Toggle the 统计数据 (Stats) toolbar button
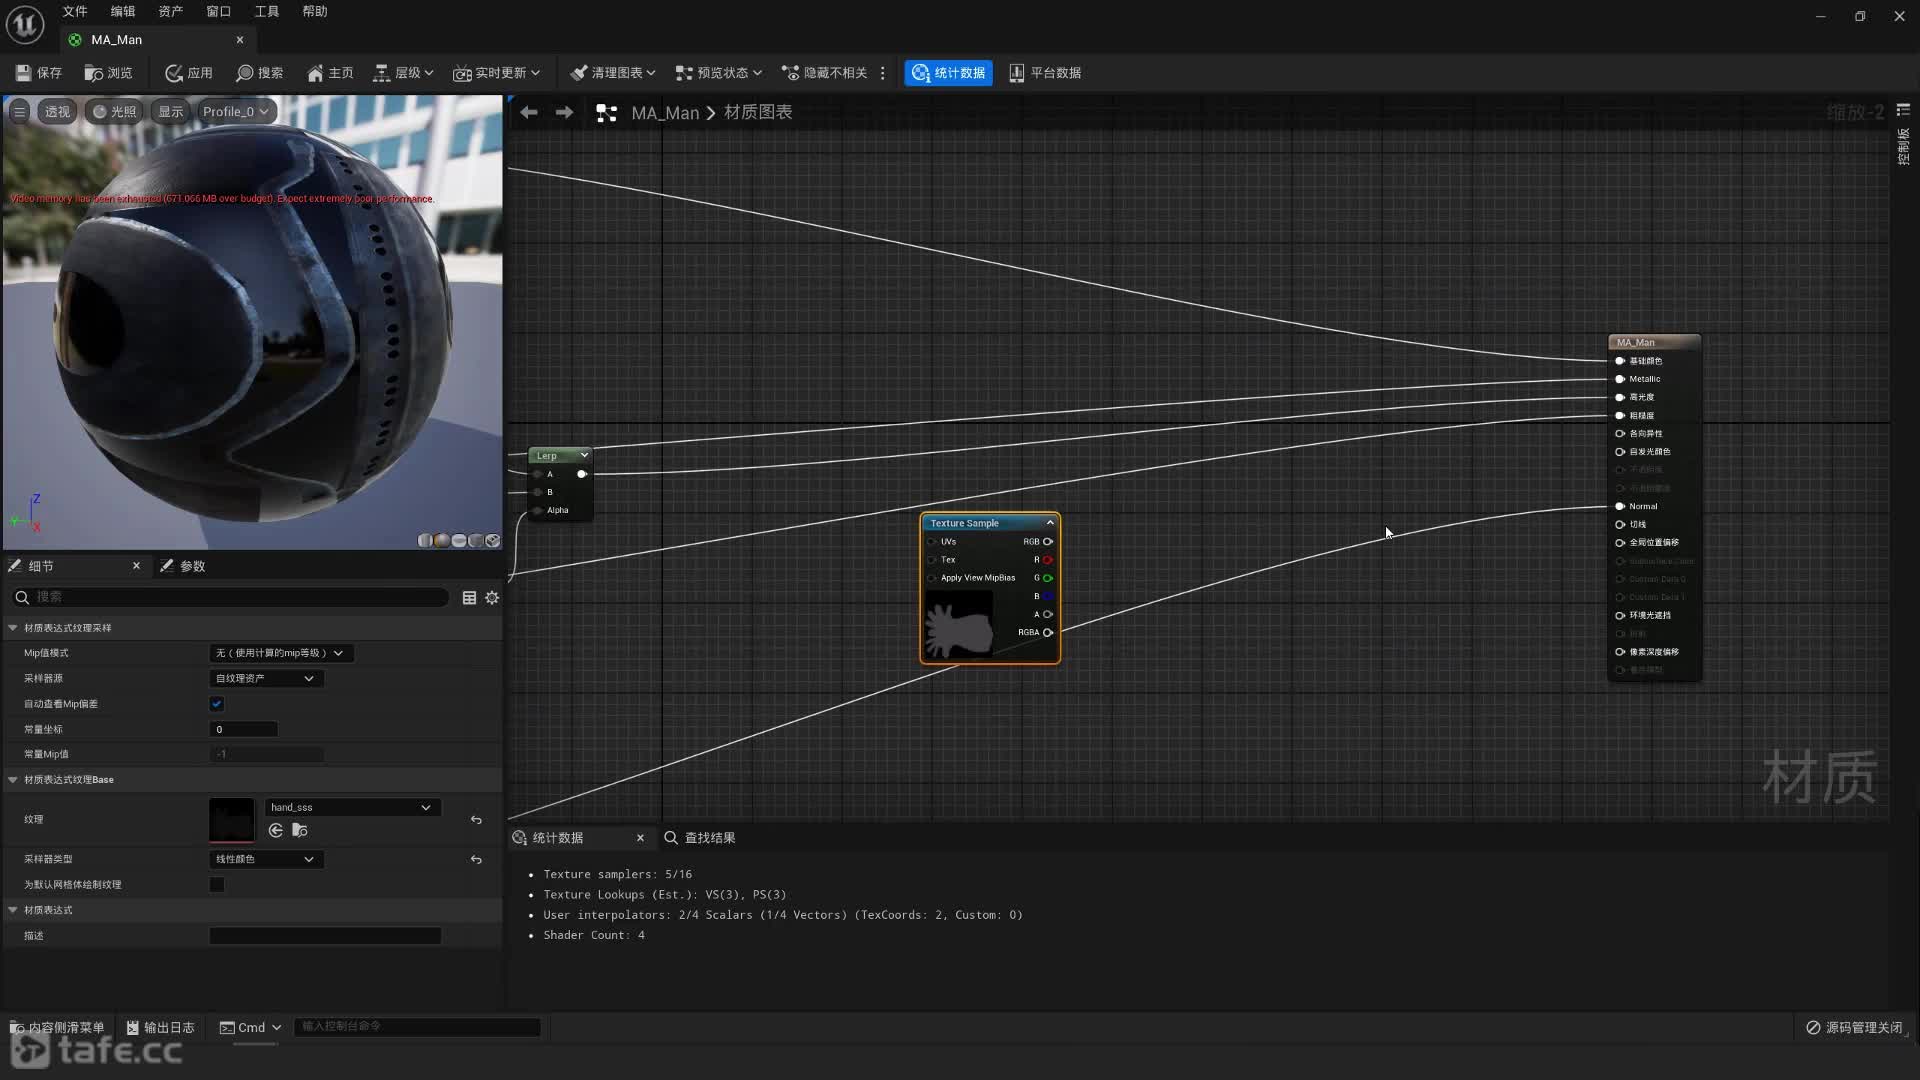The width and height of the screenshot is (1920, 1080). coord(948,73)
